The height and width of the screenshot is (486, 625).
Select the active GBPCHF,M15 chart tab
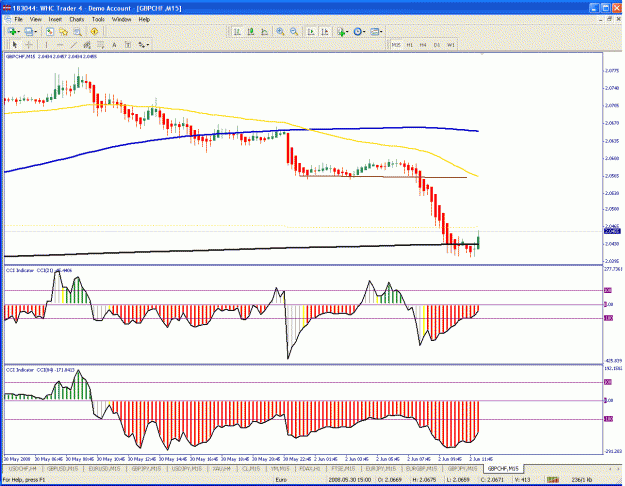pos(503,468)
